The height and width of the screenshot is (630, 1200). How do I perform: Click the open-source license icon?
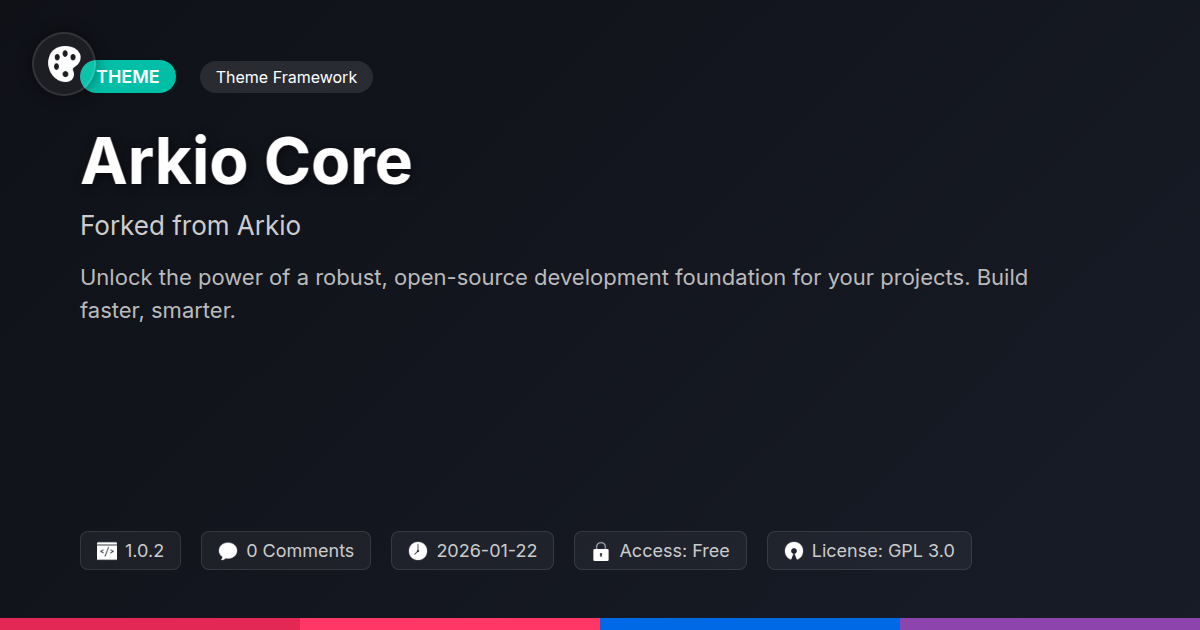pyautogui.click(x=794, y=551)
